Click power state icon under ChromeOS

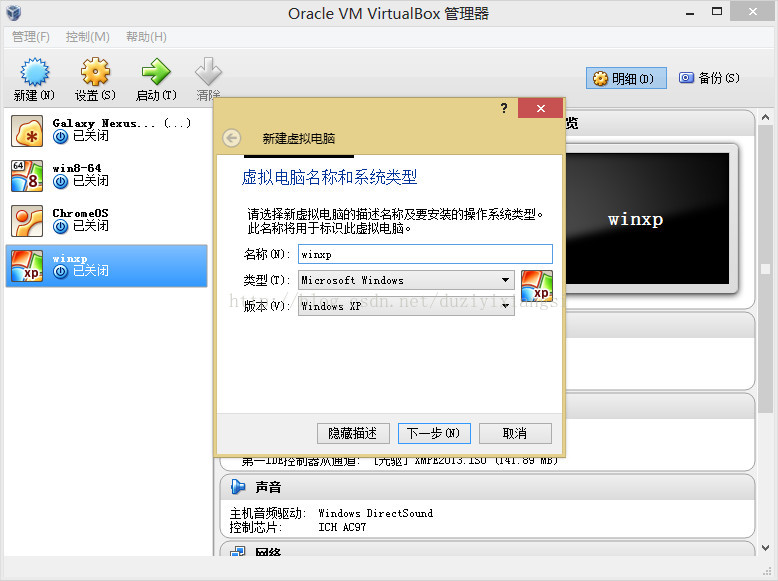point(61,227)
